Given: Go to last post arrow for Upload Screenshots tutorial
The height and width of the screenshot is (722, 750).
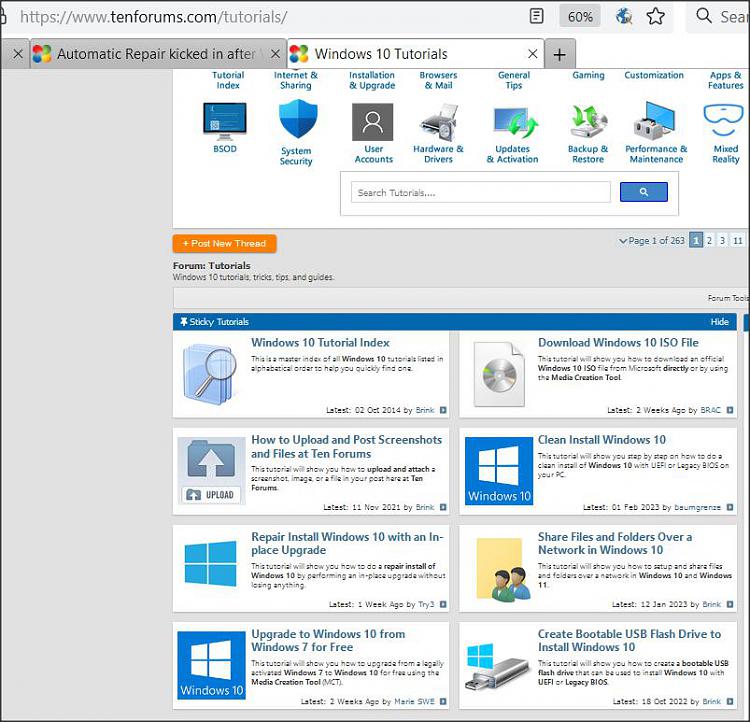Looking at the screenshot, I should [x=443, y=507].
